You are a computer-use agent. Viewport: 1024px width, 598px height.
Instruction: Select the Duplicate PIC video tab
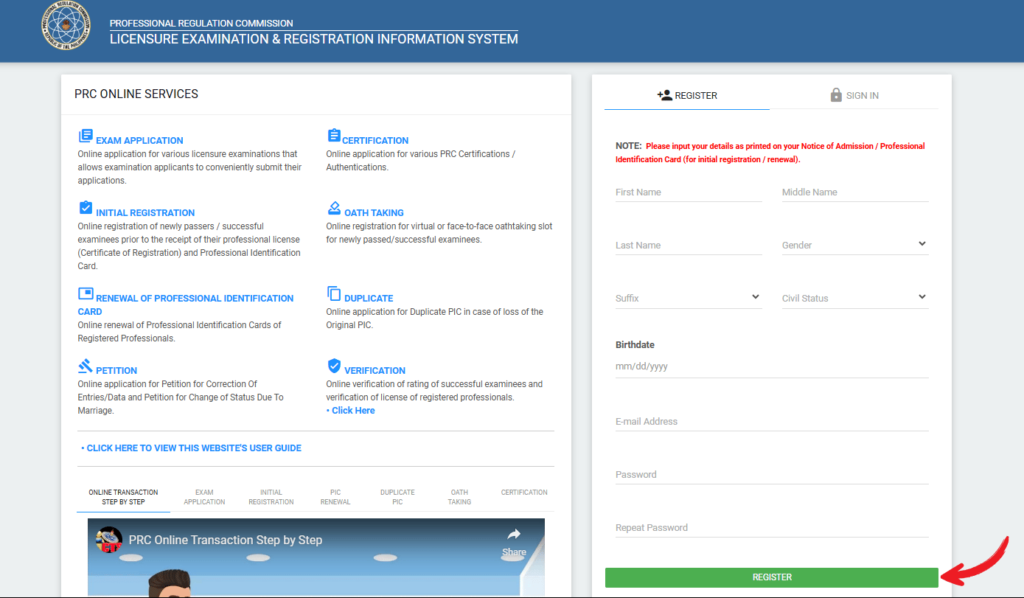[x=397, y=497]
